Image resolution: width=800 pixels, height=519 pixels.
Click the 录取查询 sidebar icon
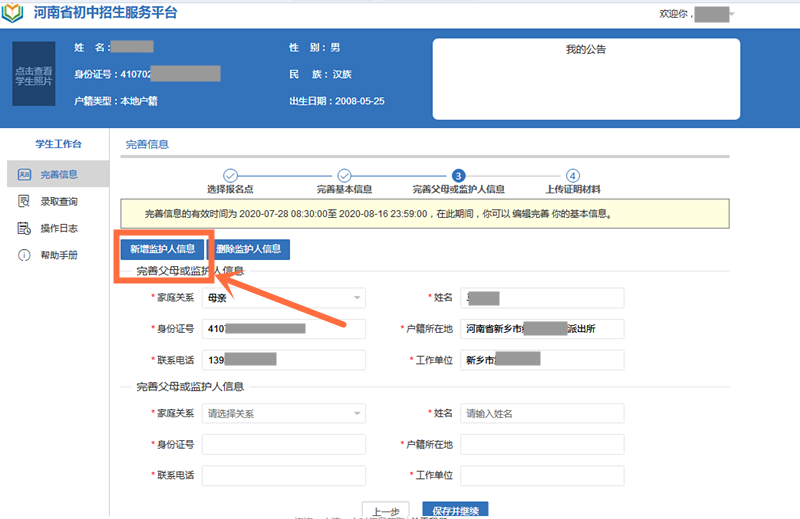[24, 201]
